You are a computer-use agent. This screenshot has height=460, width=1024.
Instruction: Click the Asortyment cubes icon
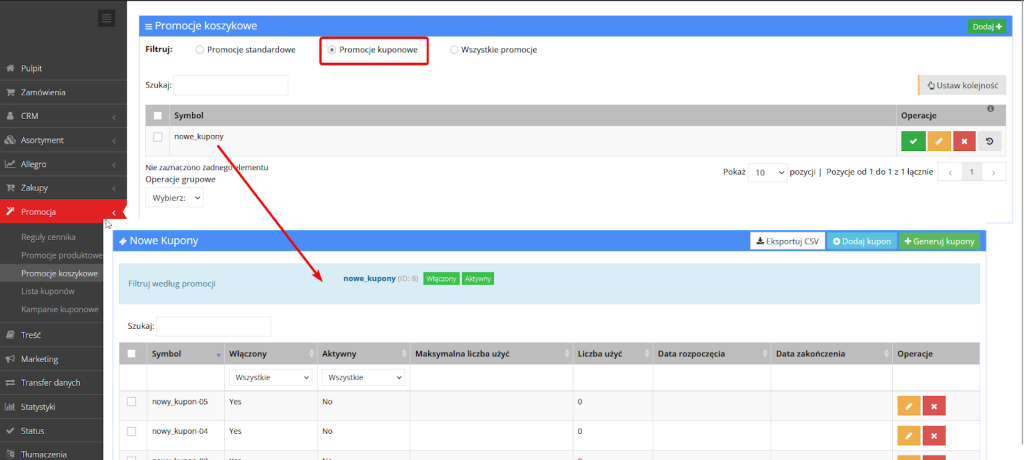10,140
